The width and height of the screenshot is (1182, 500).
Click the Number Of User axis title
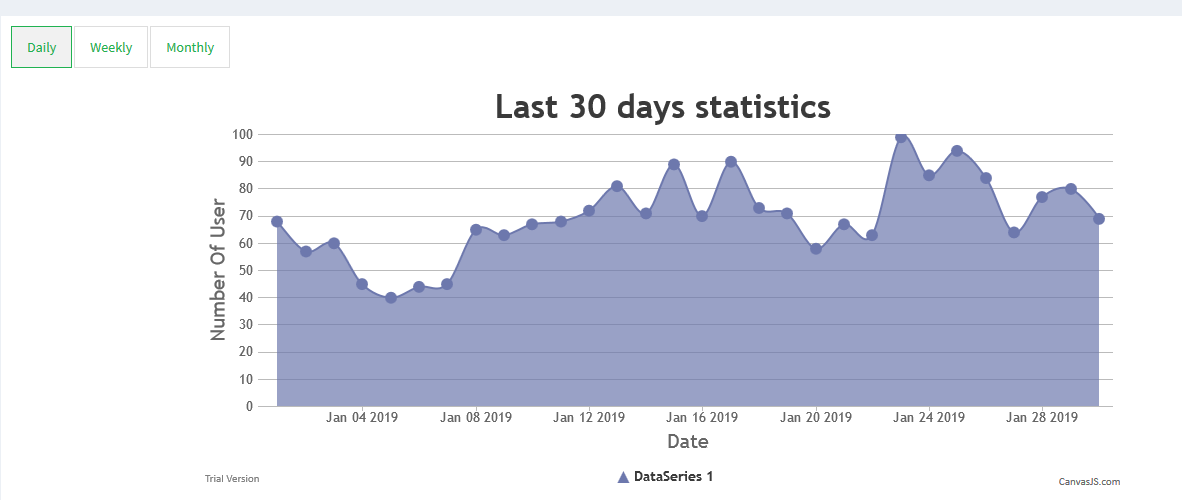click(219, 270)
